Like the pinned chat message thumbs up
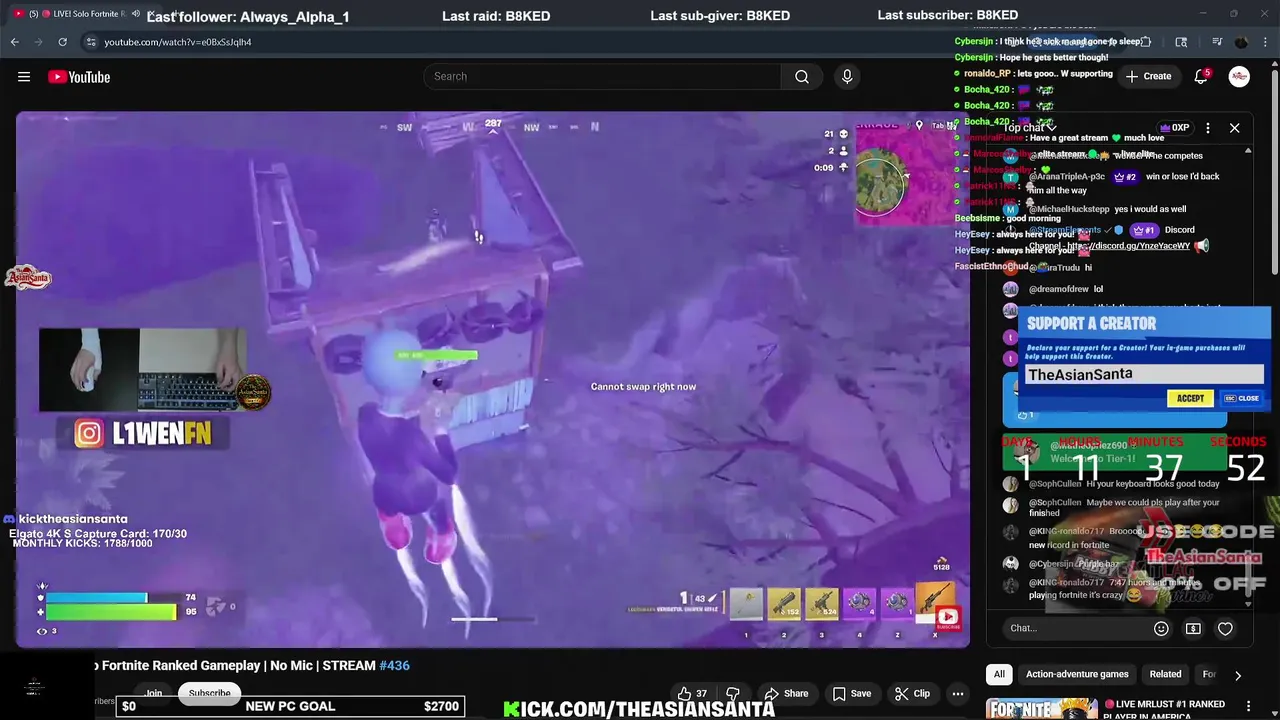 [x=1023, y=415]
